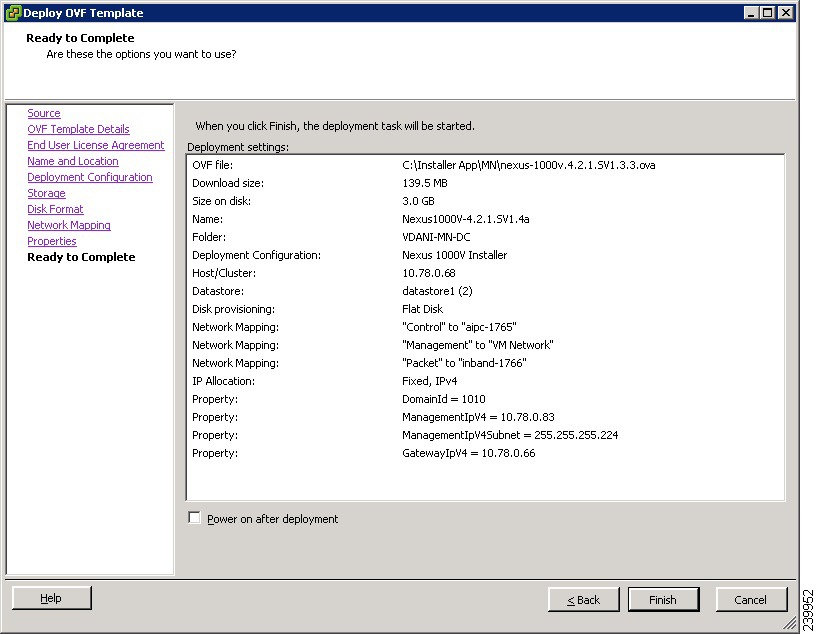Click the 3.0 GB size on disk value
The height and width of the screenshot is (634, 816).
click(x=418, y=201)
